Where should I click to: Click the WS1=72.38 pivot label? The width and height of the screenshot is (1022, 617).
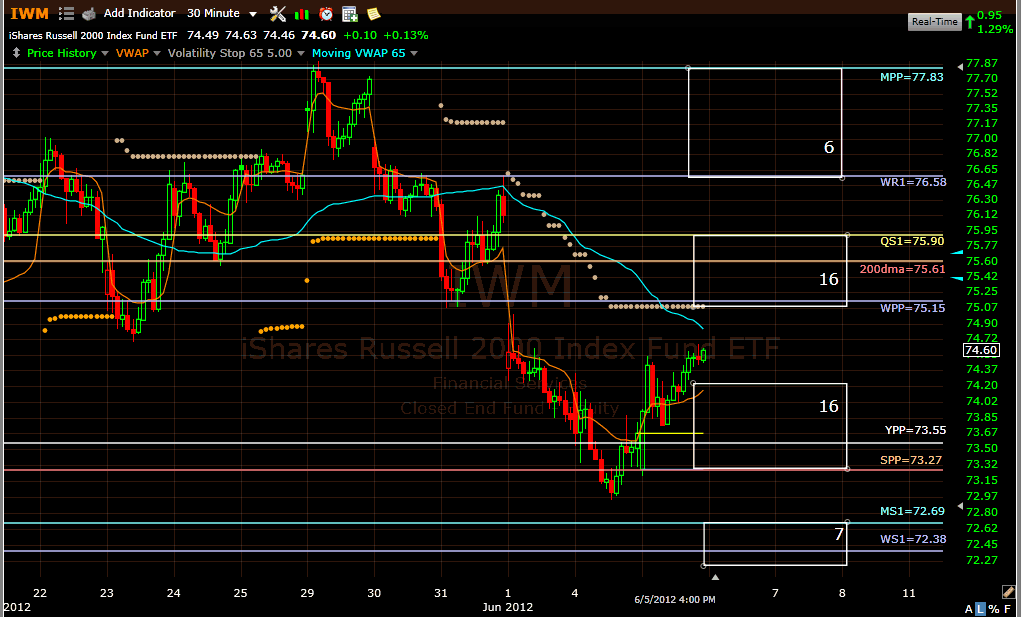coord(912,539)
